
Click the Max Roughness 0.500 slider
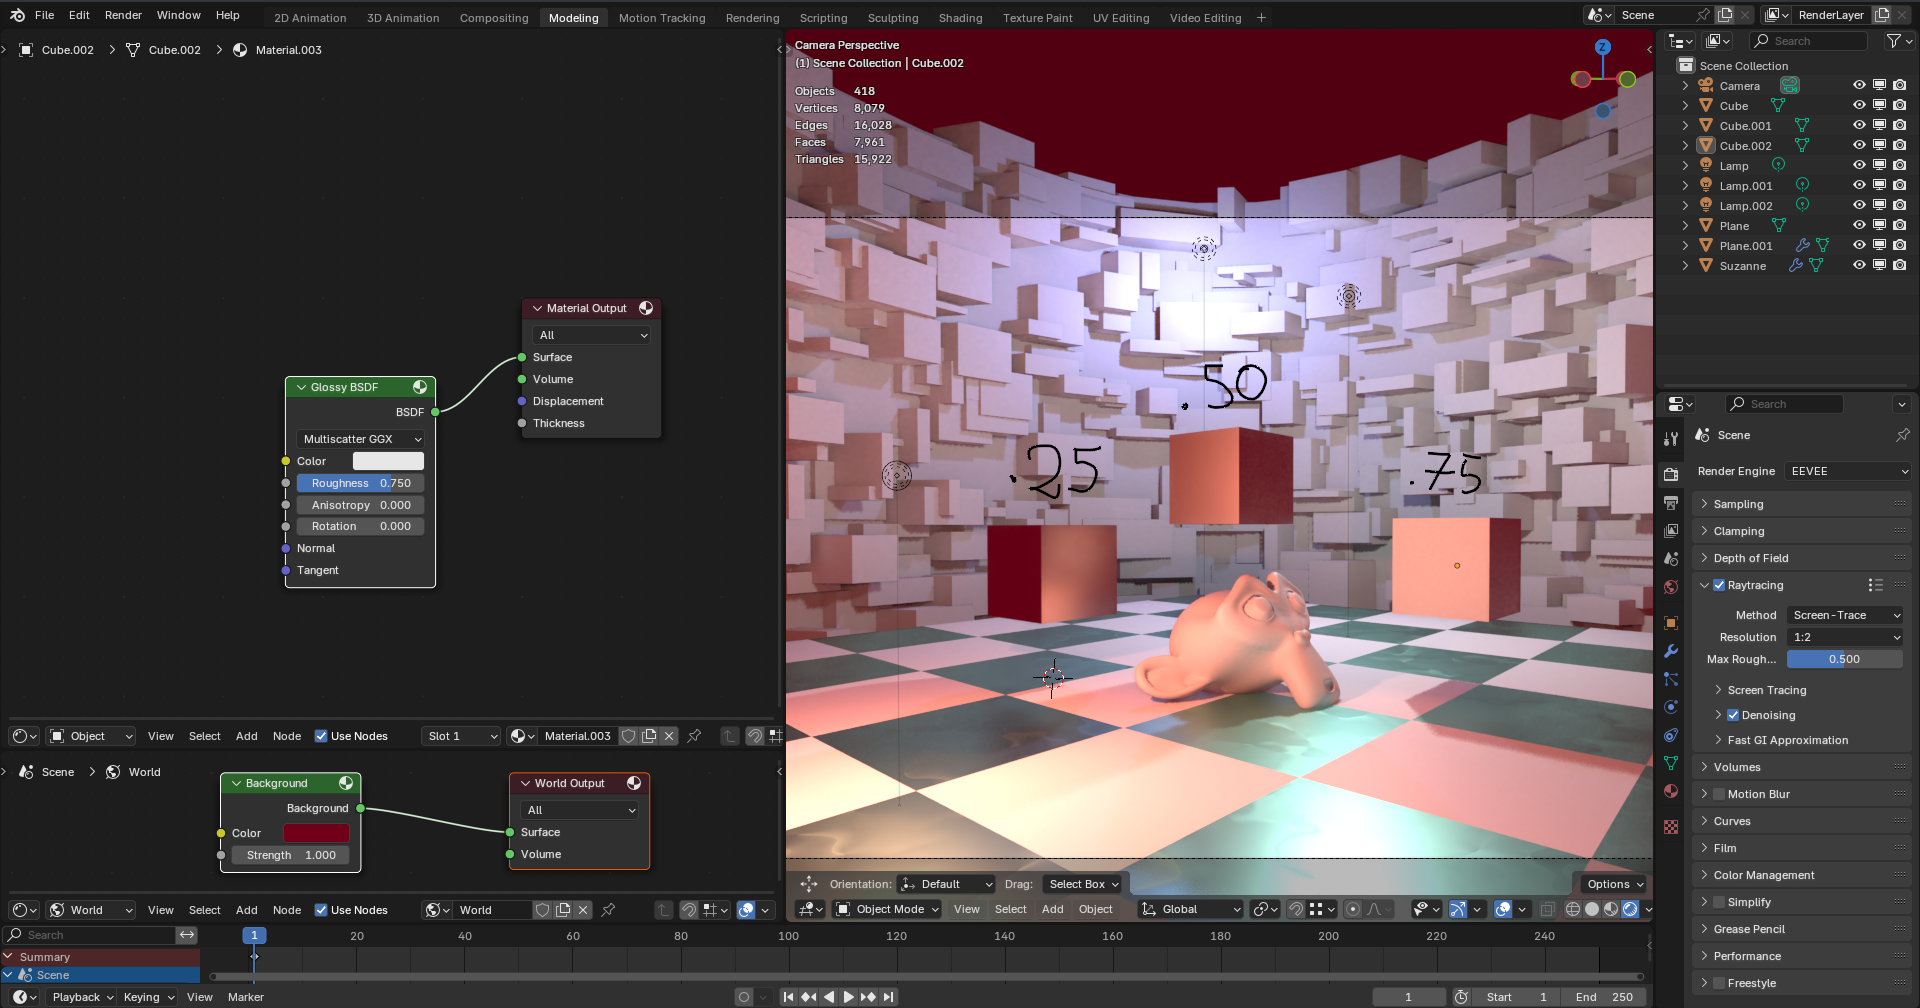click(x=1844, y=659)
